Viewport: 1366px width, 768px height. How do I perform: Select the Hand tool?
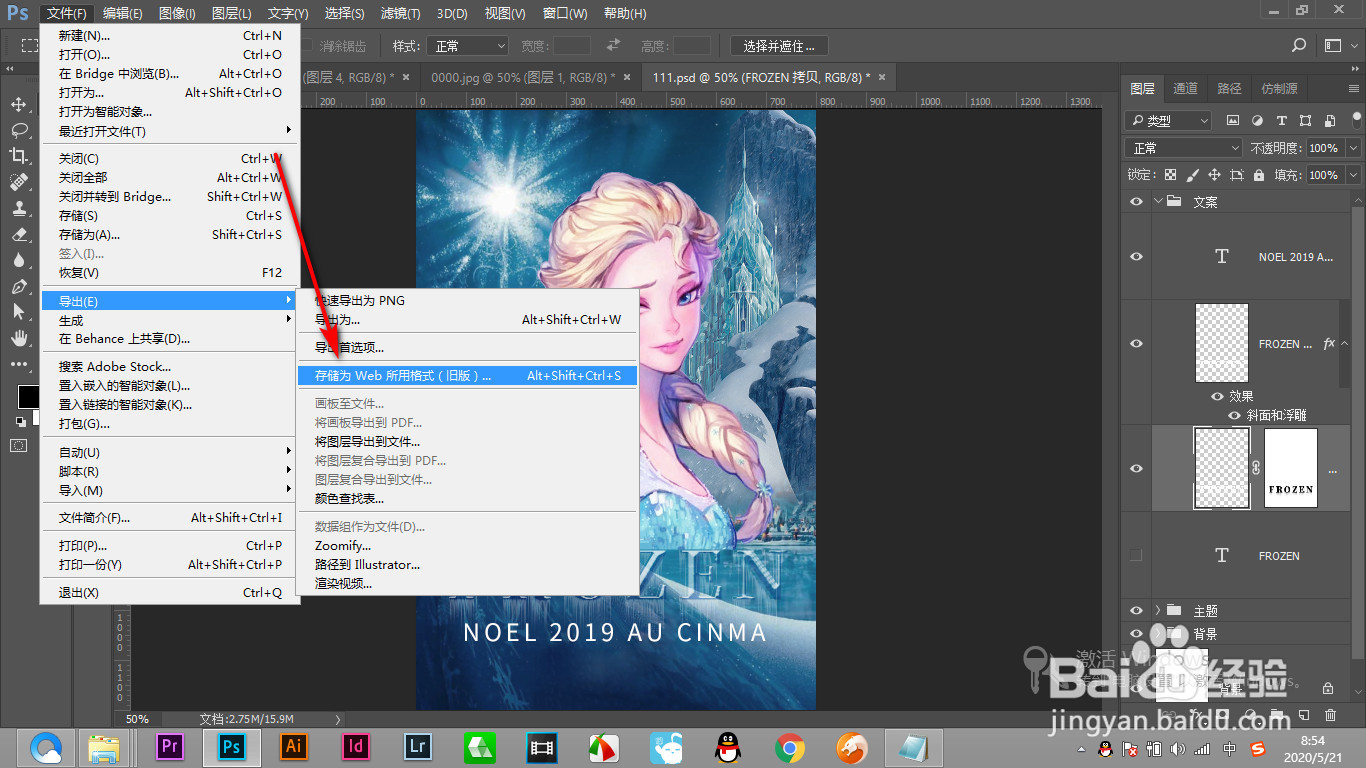pyautogui.click(x=19, y=338)
